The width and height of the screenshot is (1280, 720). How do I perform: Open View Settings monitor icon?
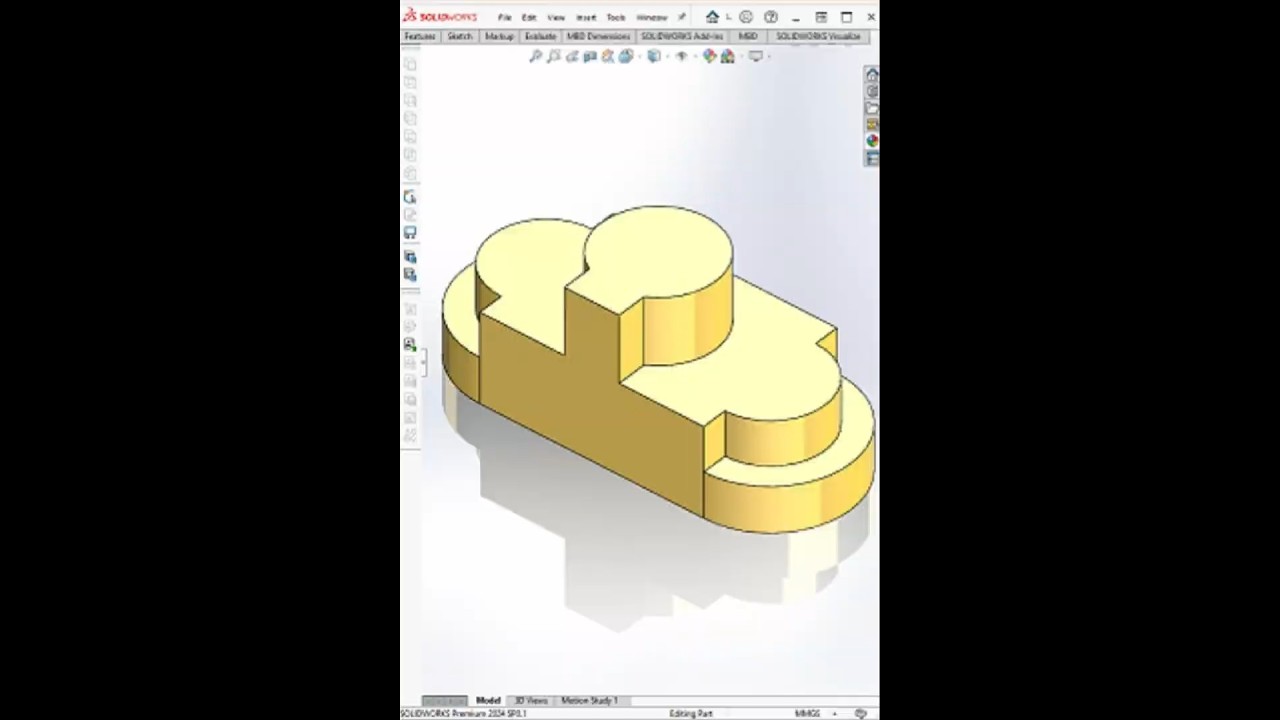point(755,56)
